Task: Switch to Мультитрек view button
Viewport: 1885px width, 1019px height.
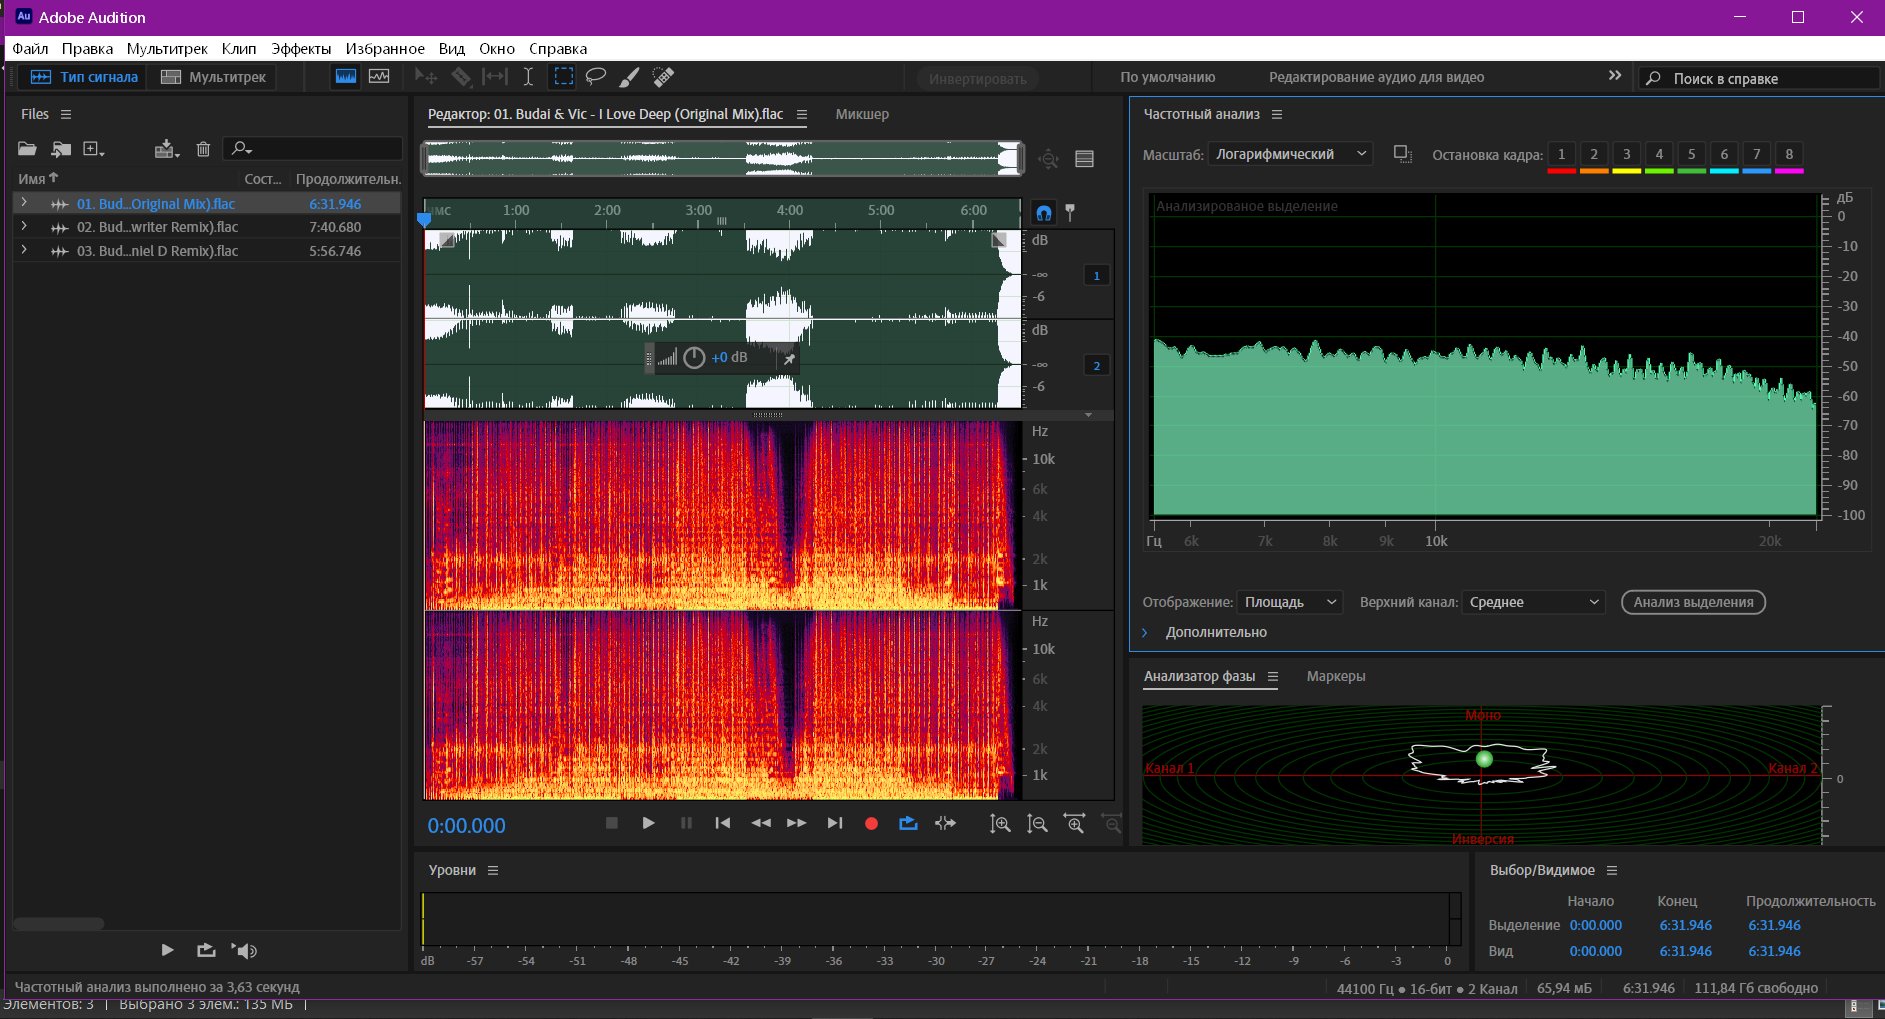Action: point(213,77)
